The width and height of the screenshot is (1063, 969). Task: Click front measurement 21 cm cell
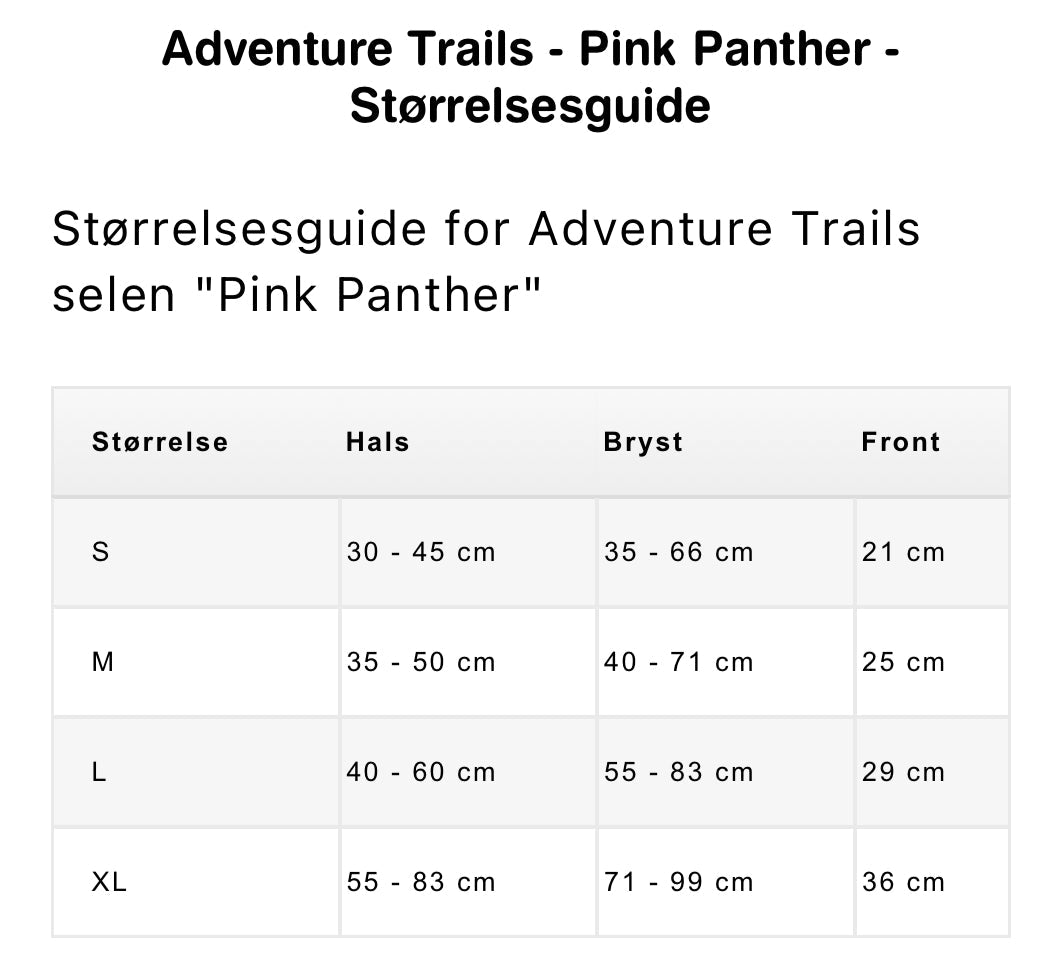tap(903, 552)
